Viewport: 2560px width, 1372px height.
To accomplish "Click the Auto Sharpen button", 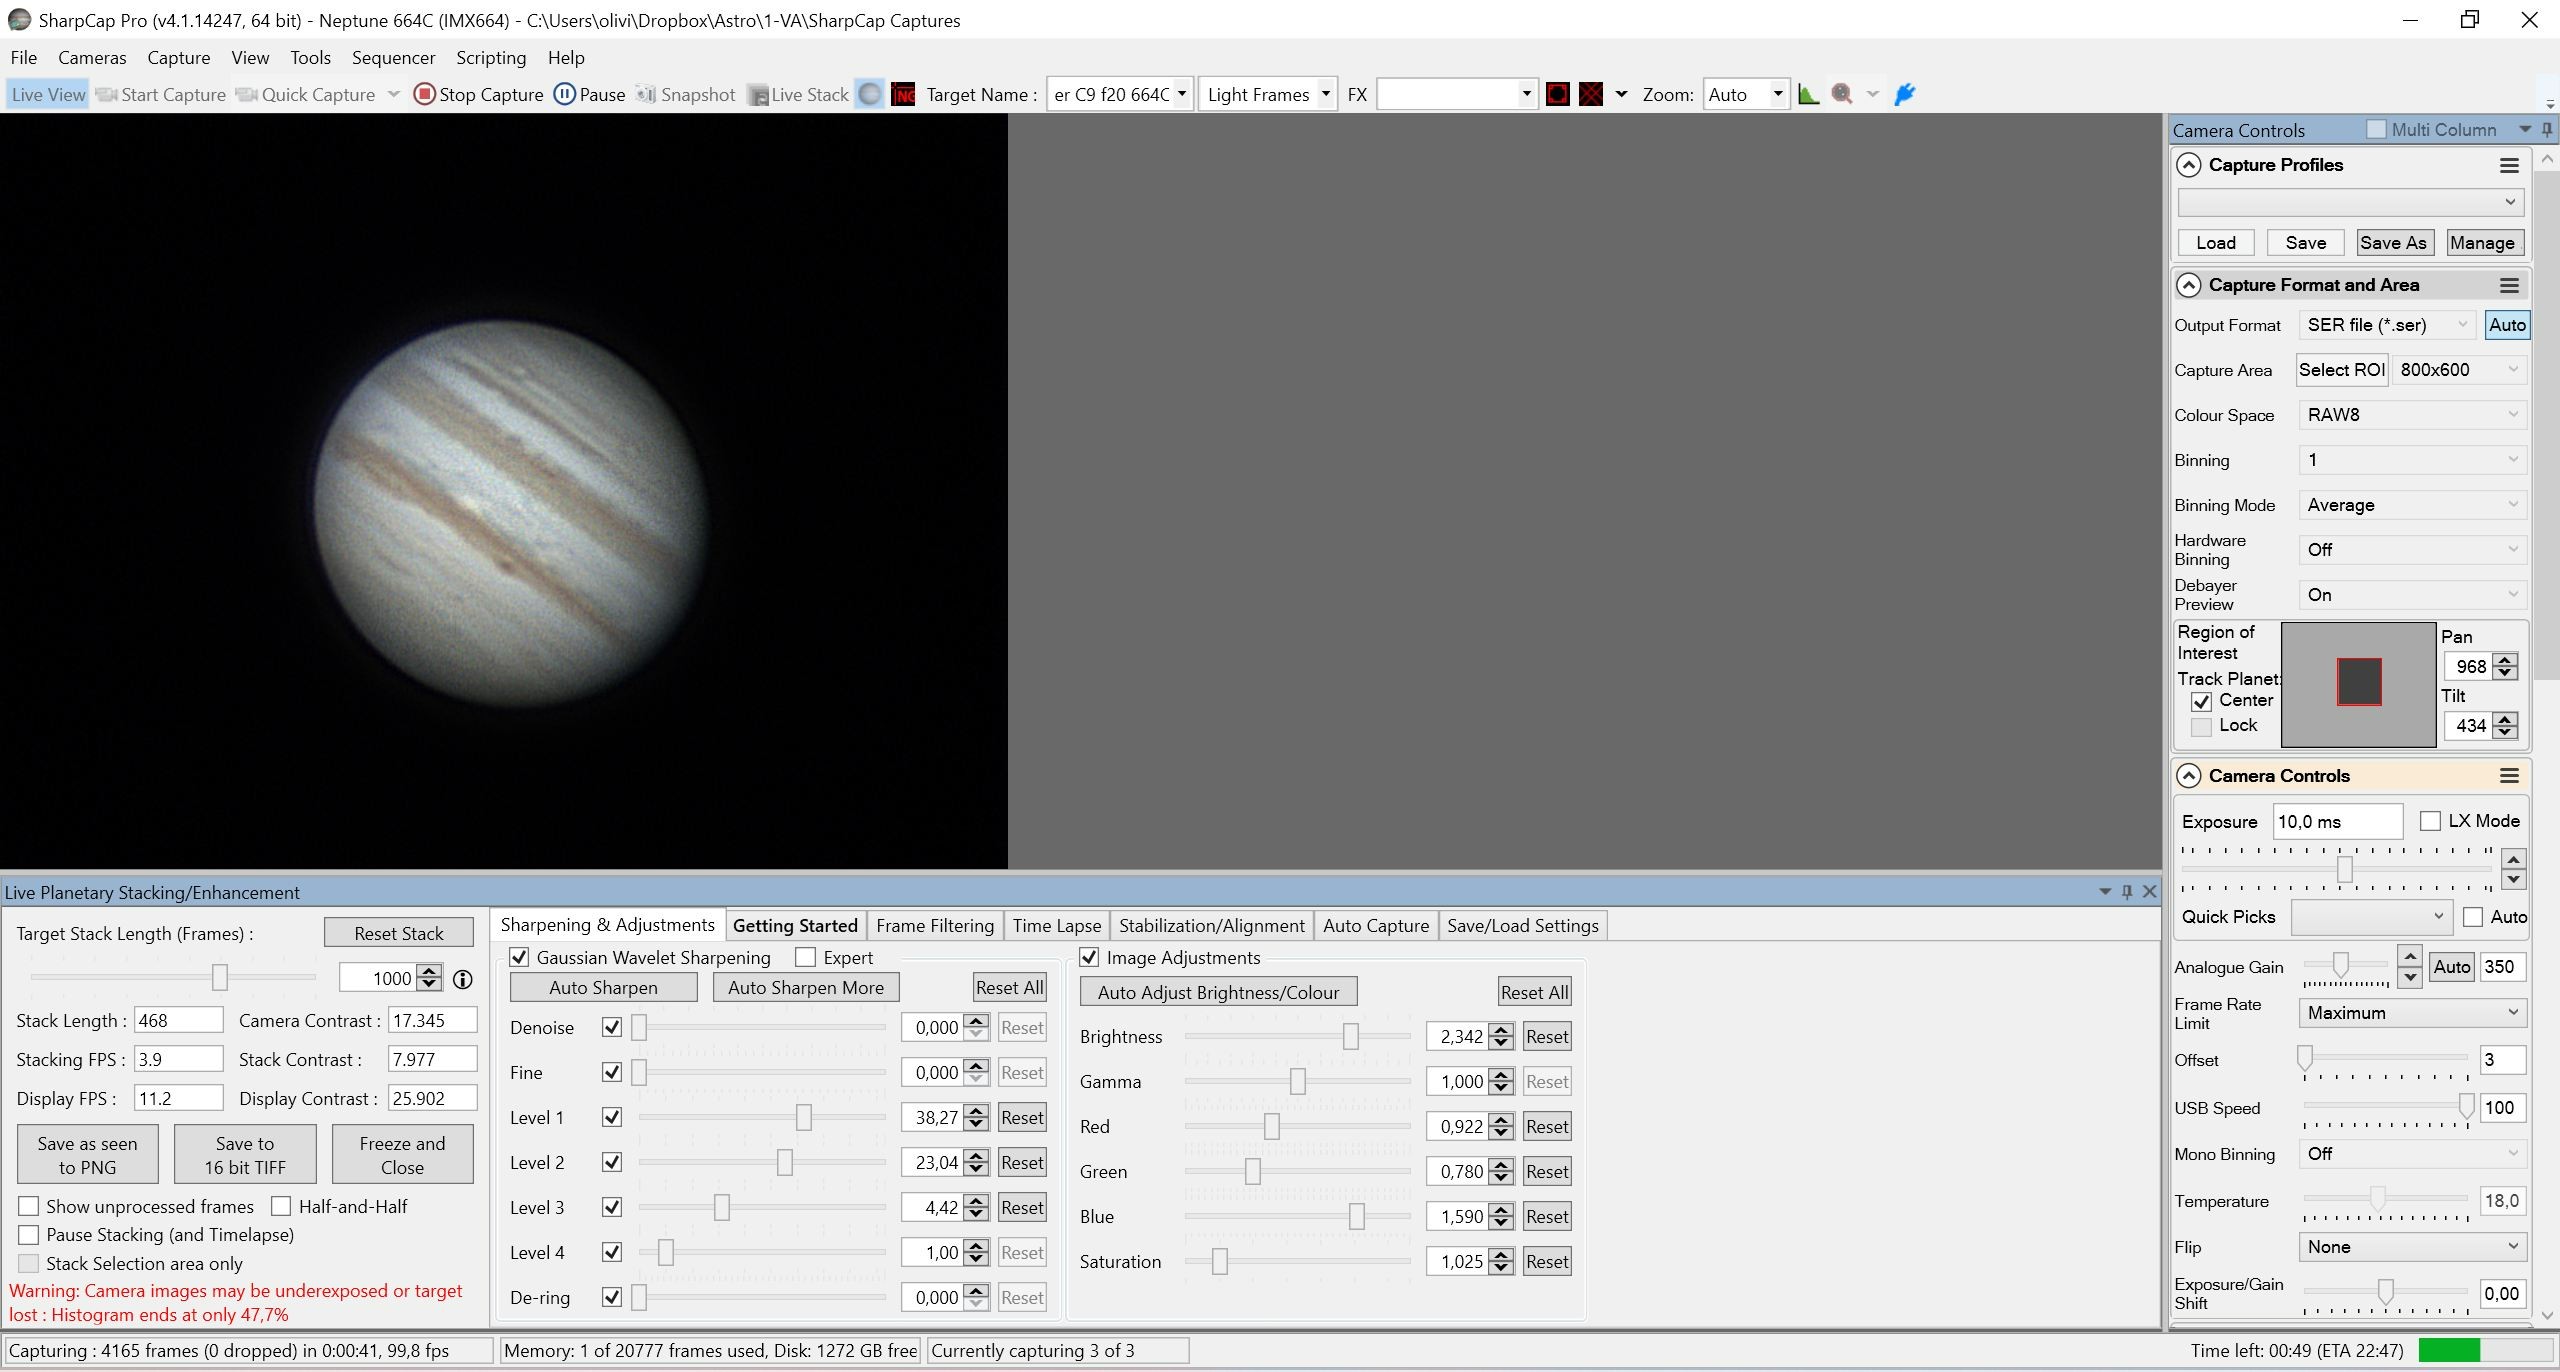I will pyautogui.click(x=603, y=988).
